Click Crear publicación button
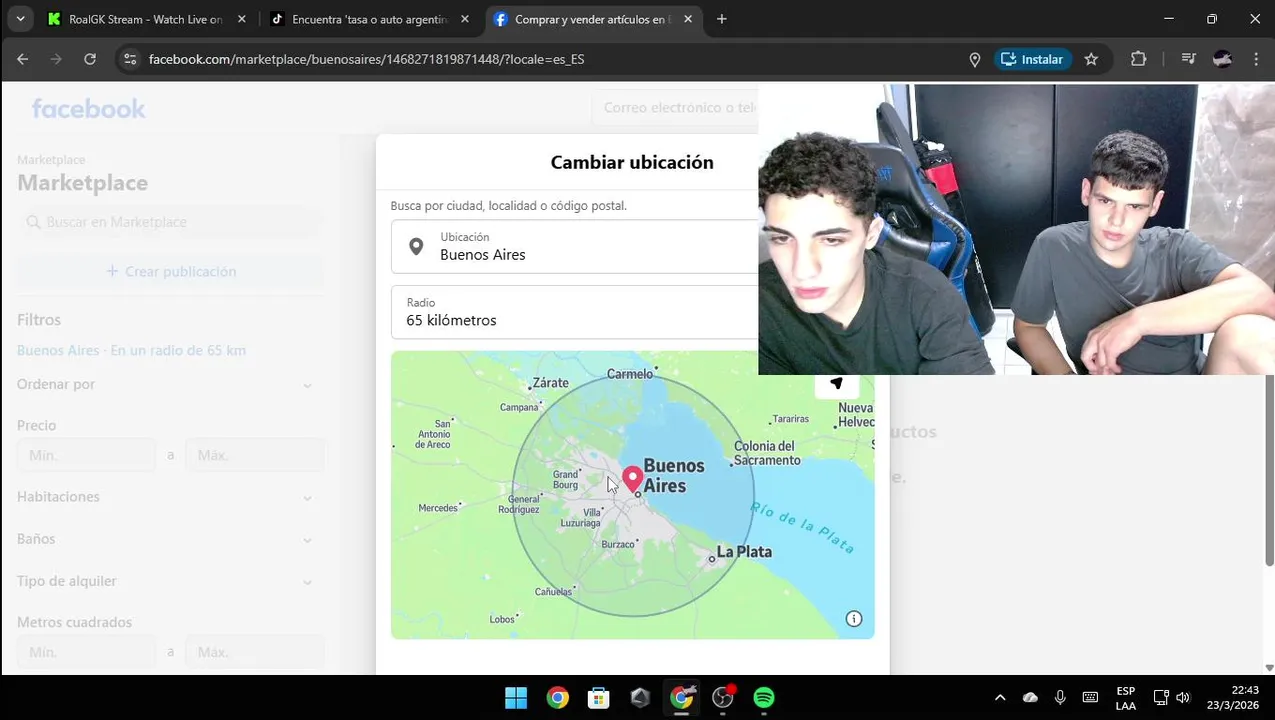 click(x=171, y=271)
